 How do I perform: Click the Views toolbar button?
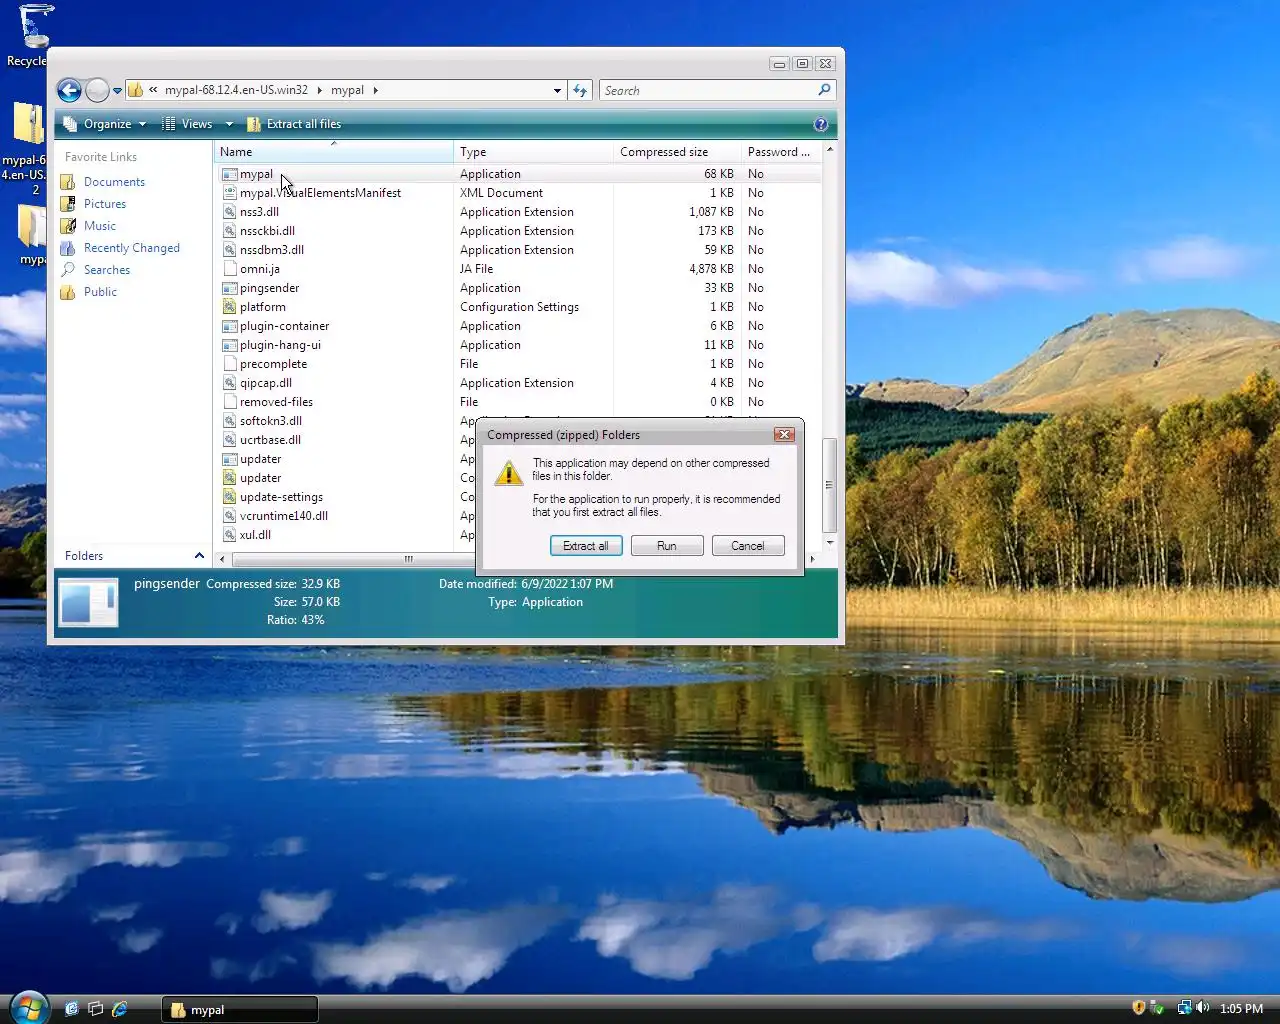coord(188,124)
